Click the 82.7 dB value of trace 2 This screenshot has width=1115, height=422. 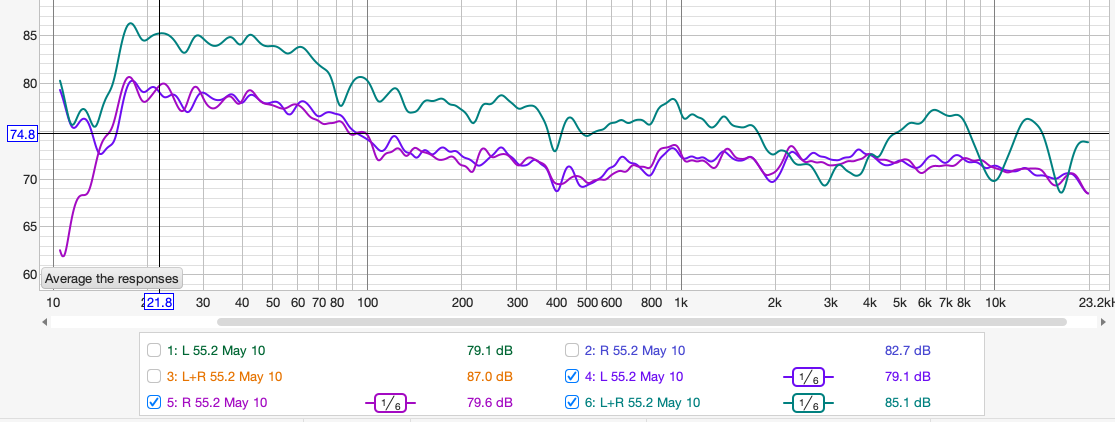tap(906, 350)
